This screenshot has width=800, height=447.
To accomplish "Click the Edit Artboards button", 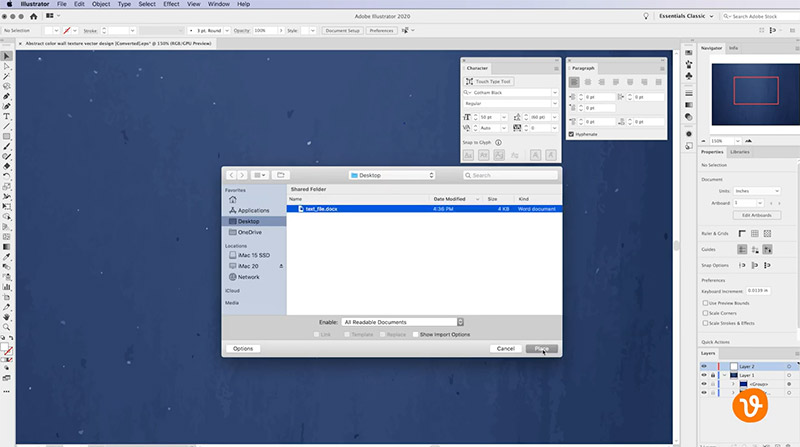I will 757,215.
